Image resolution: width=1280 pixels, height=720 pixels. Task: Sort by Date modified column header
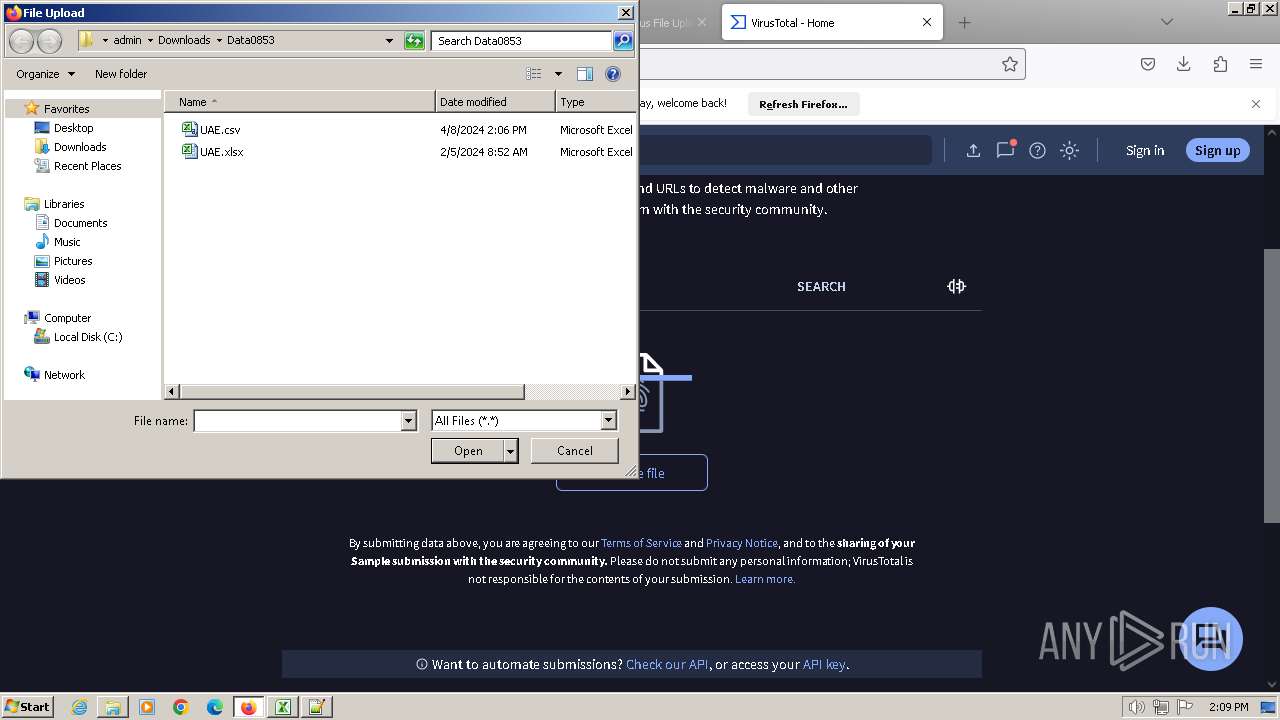point(495,102)
